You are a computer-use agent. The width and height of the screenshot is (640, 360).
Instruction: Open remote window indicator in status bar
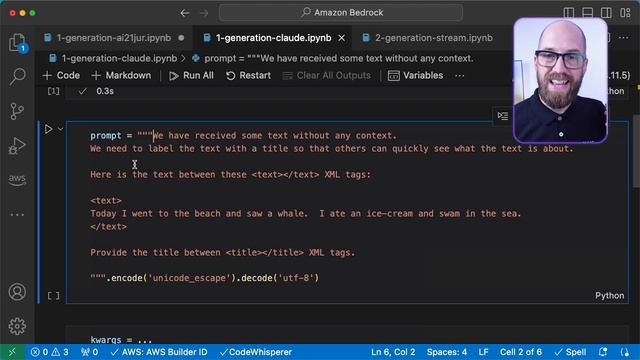click(x=12, y=352)
